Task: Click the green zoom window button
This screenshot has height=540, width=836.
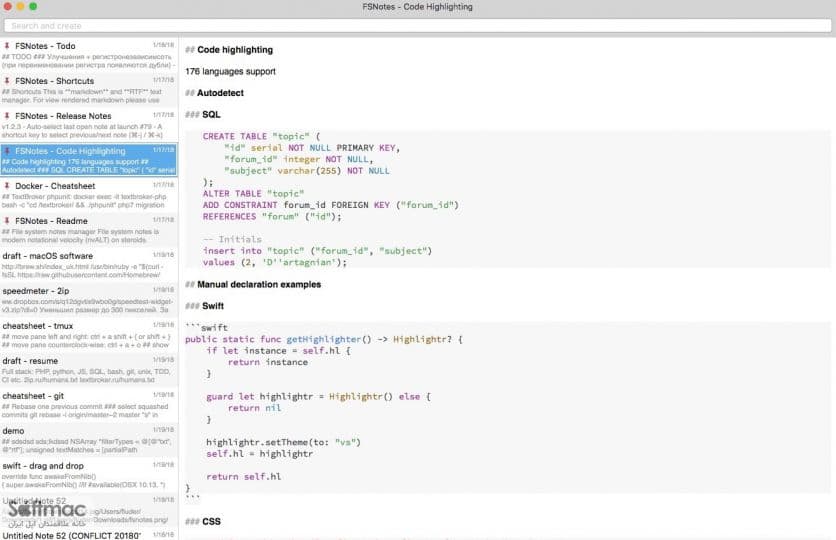Action: [33, 6]
